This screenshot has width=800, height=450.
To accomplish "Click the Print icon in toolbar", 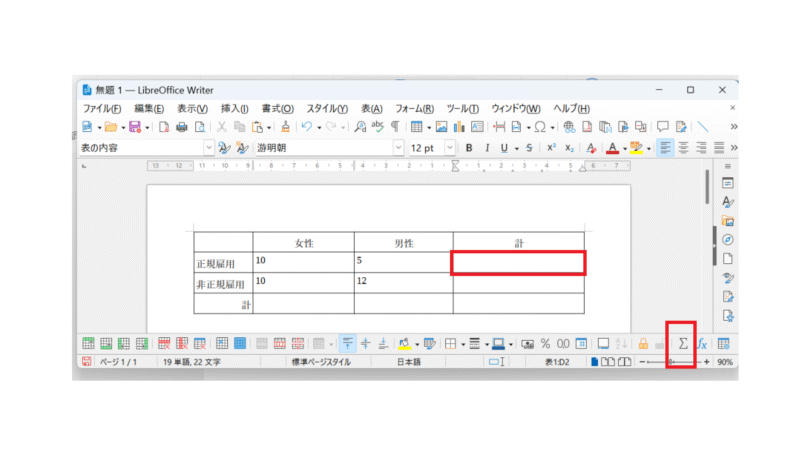I will tap(182, 127).
